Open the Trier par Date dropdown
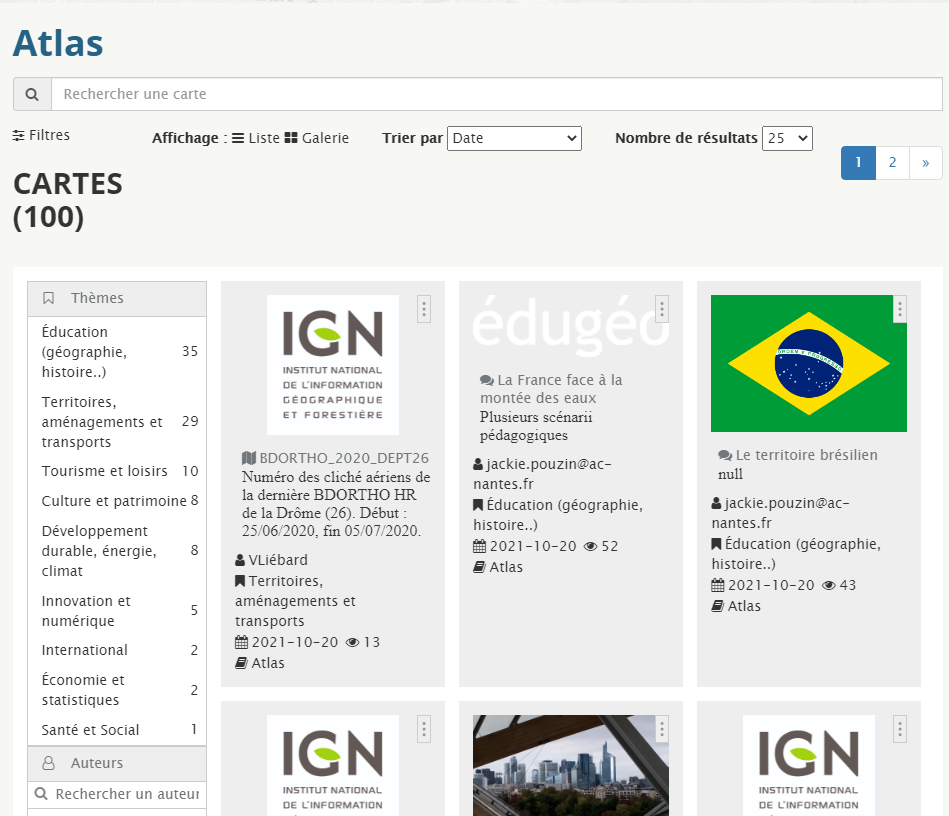 pyautogui.click(x=514, y=138)
